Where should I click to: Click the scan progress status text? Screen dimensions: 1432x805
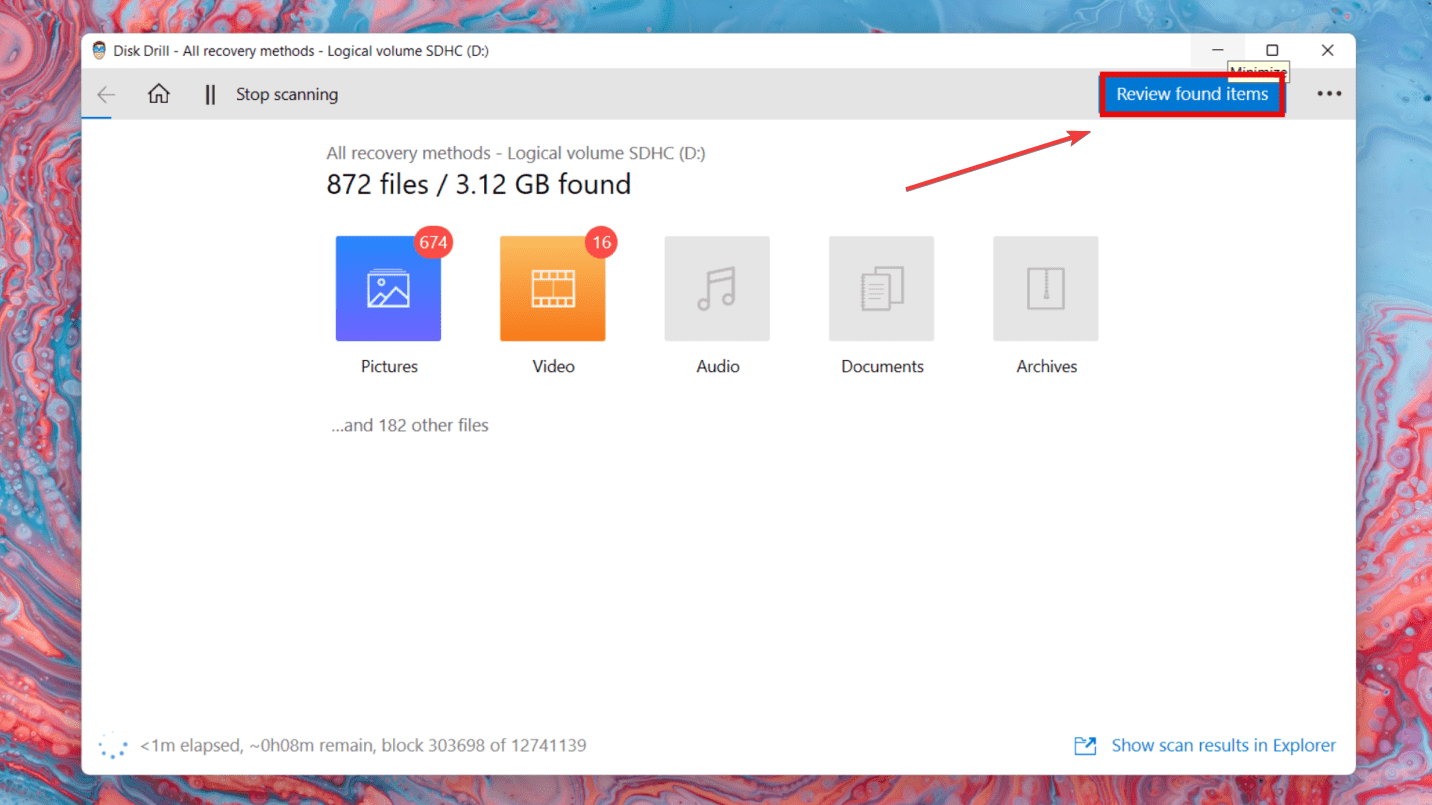tap(363, 745)
